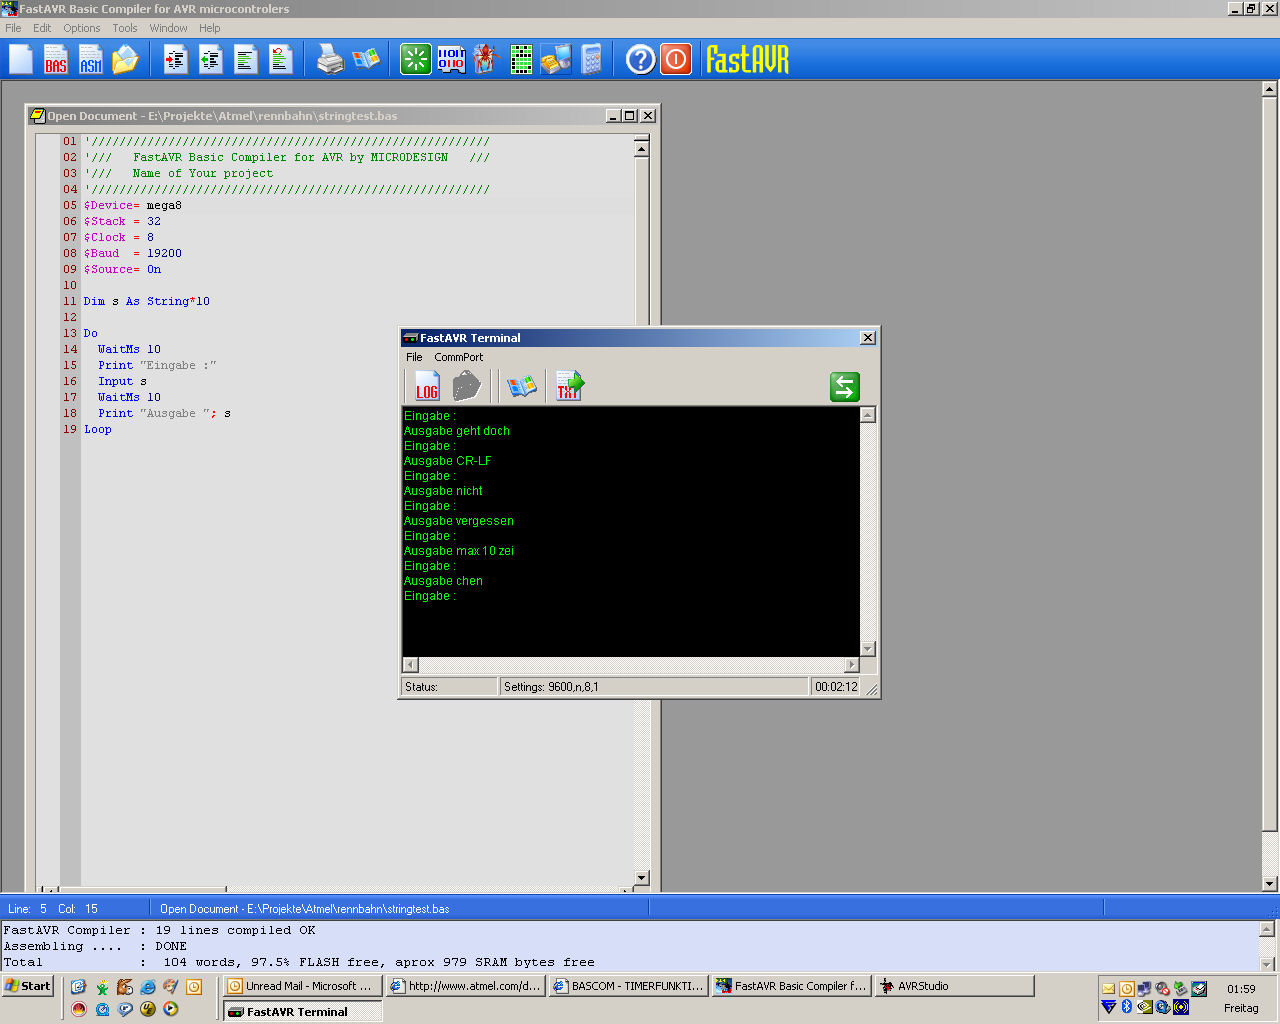Click '$Baud = 19200' line
The image size is (1280, 1024).
tap(133, 253)
